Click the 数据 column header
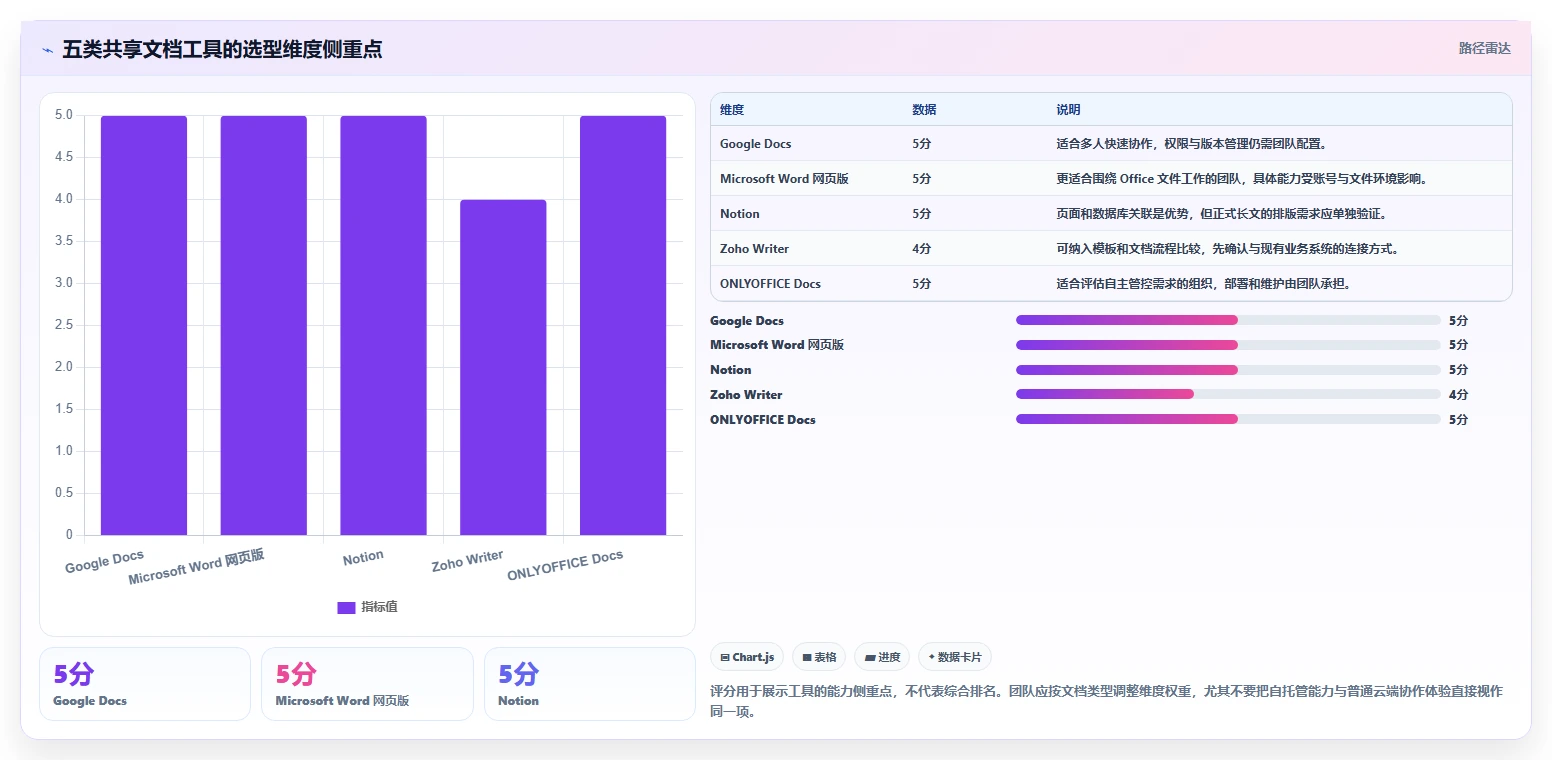Screen dimensions: 1552x760 click(924, 110)
